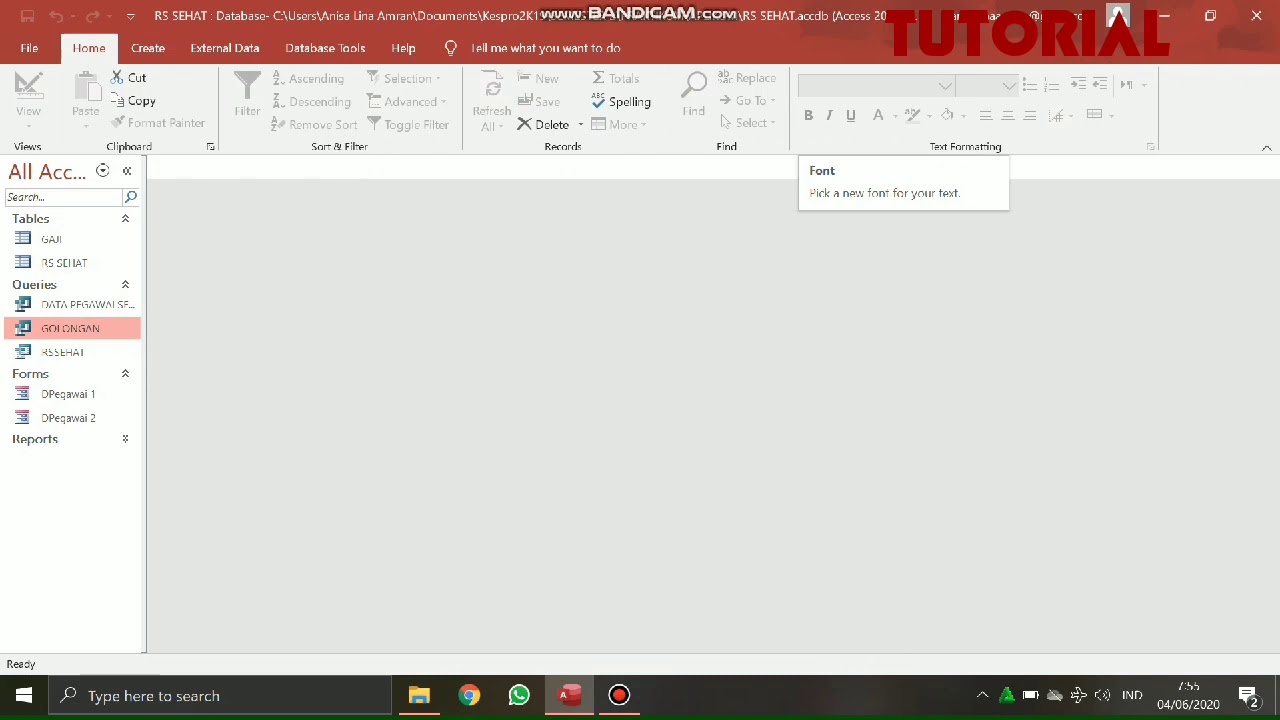
Task: Click Save record in Records group
Action: [538, 101]
